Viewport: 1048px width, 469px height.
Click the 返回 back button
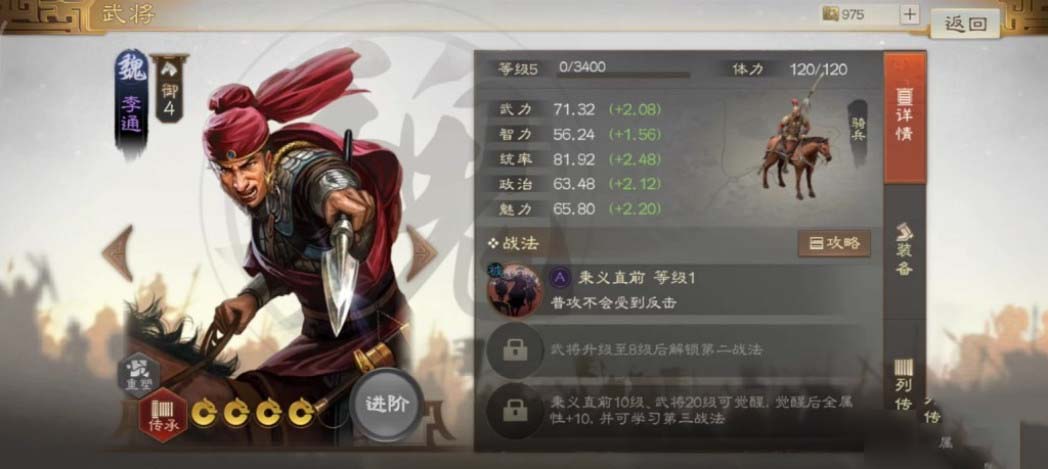[965, 24]
